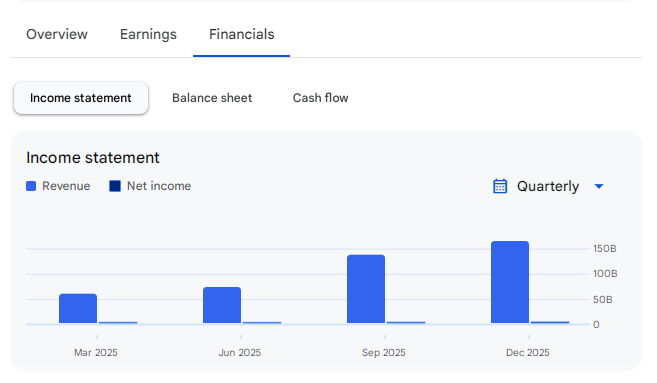This screenshot has height=383, width=657.
Task: Open the Quarterly period dropdown
Action: [x=548, y=186]
